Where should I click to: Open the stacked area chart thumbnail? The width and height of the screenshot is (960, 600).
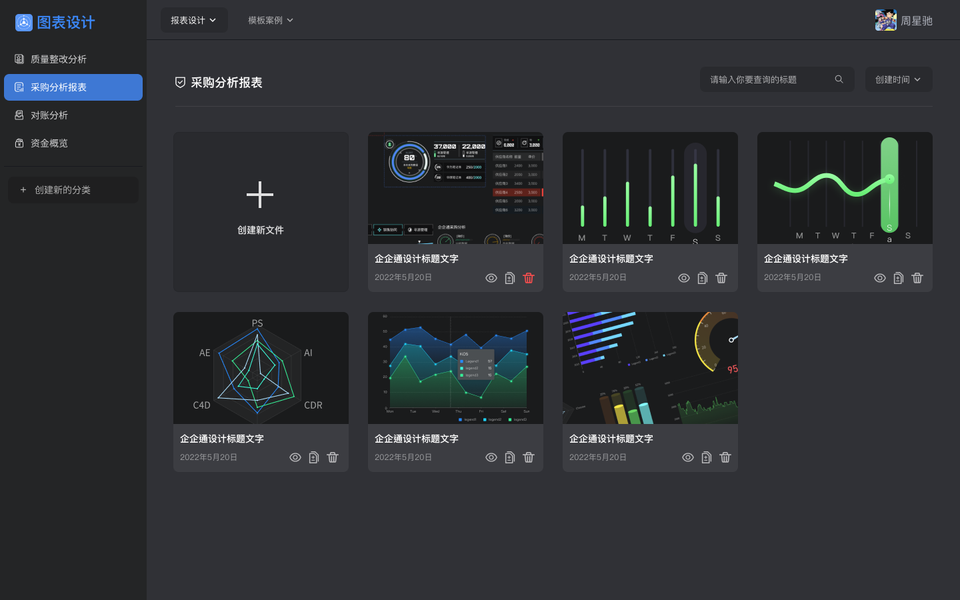(x=456, y=368)
